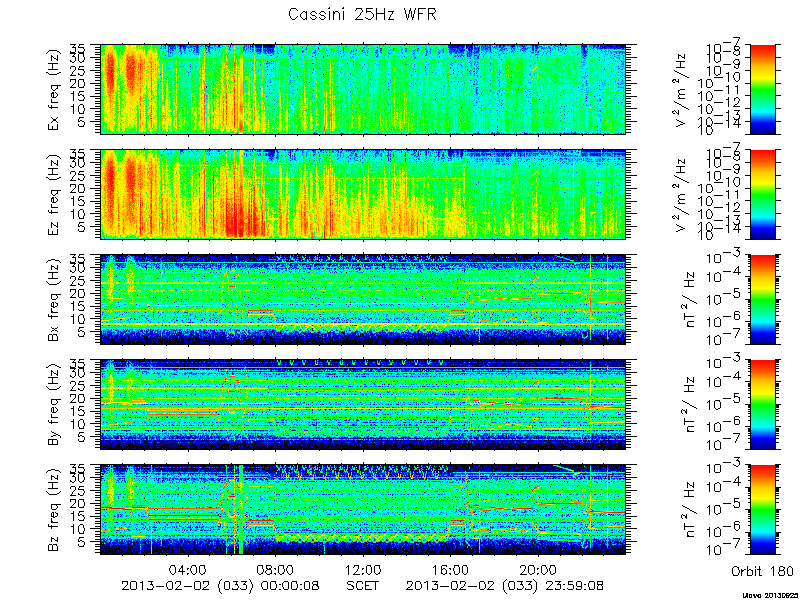800x600 pixels.
Task: Click the Bz panel color scale bar
Action: [x=762, y=510]
